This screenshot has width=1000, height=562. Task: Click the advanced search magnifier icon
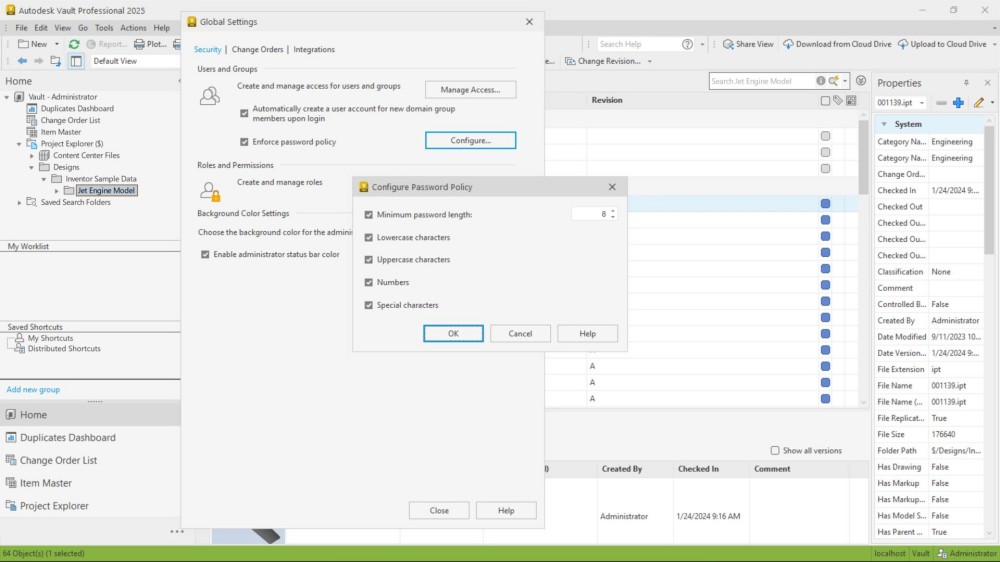point(834,81)
